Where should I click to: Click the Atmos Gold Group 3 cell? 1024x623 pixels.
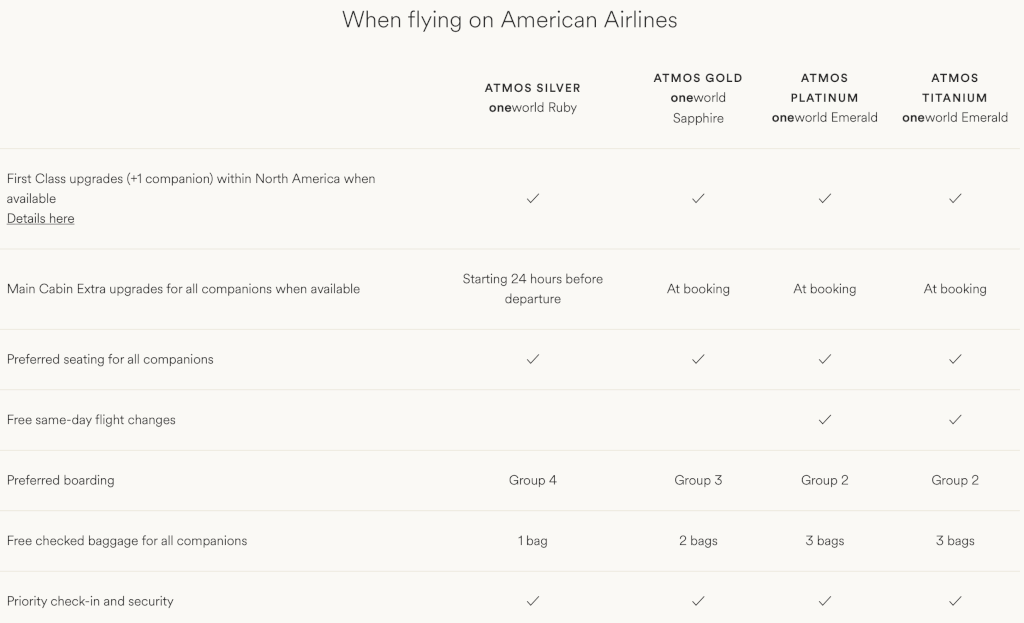pos(698,481)
